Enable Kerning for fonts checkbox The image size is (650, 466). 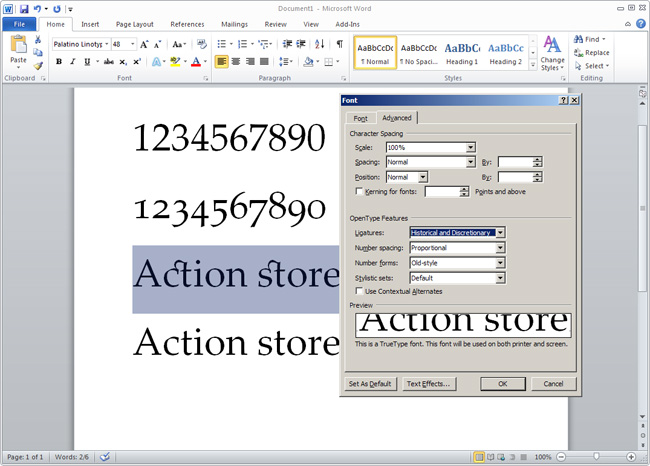click(x=359, y=191)
